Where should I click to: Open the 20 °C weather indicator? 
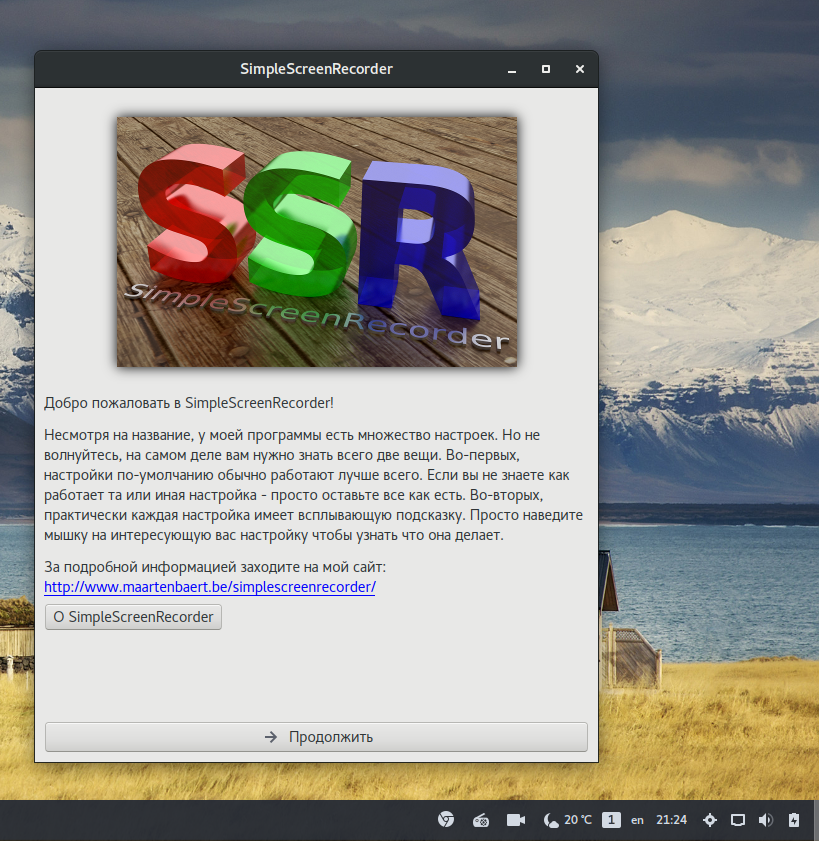pyautogui.click(x=567, y=820)
